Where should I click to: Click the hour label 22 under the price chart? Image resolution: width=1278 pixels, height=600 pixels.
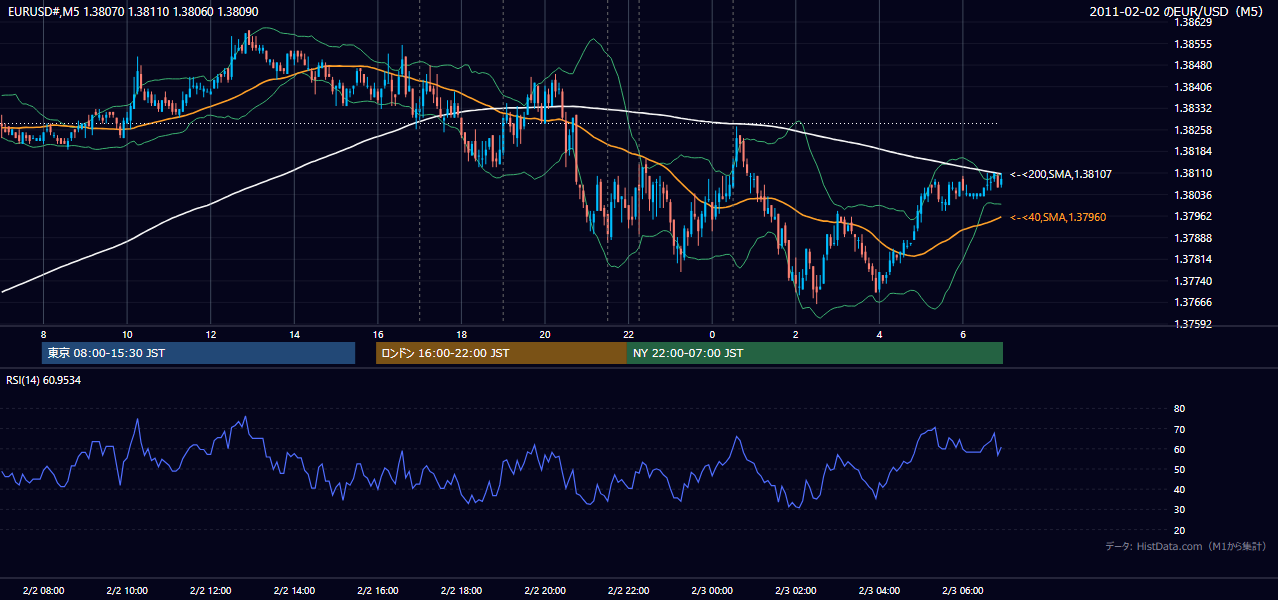click(x=628, y=334)
